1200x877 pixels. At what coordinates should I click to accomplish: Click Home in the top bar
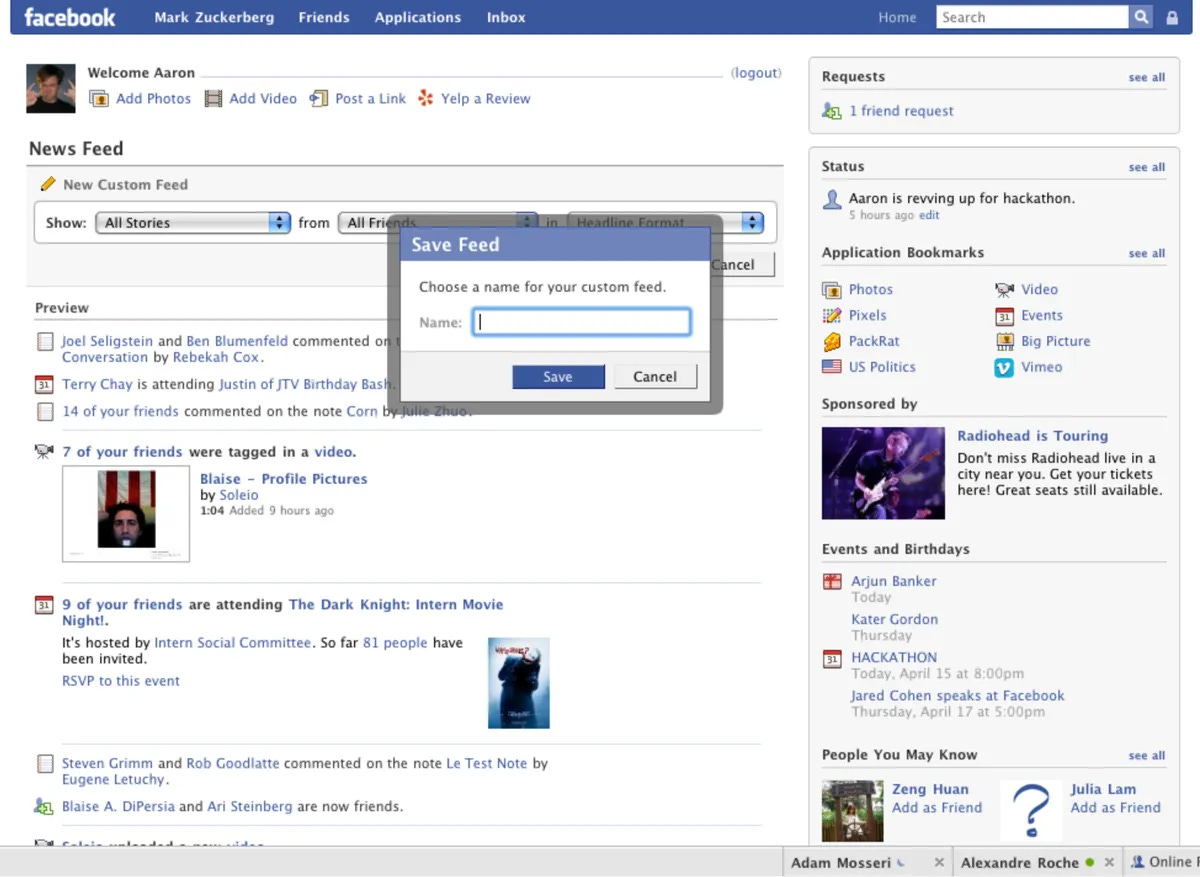point(897,17)
